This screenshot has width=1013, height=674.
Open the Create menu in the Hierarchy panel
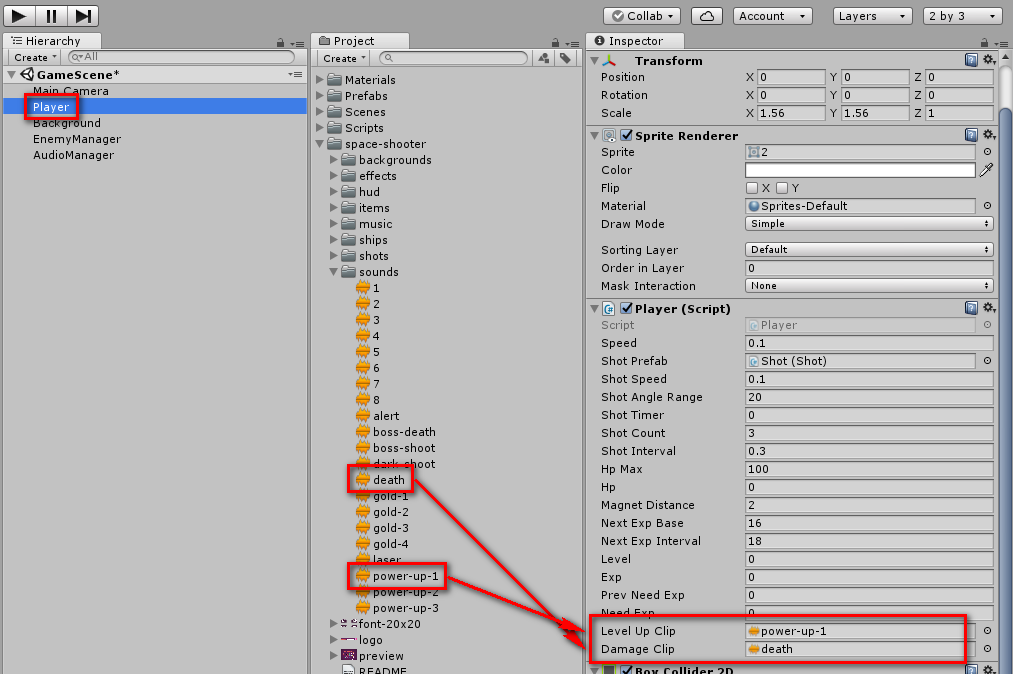33,57
